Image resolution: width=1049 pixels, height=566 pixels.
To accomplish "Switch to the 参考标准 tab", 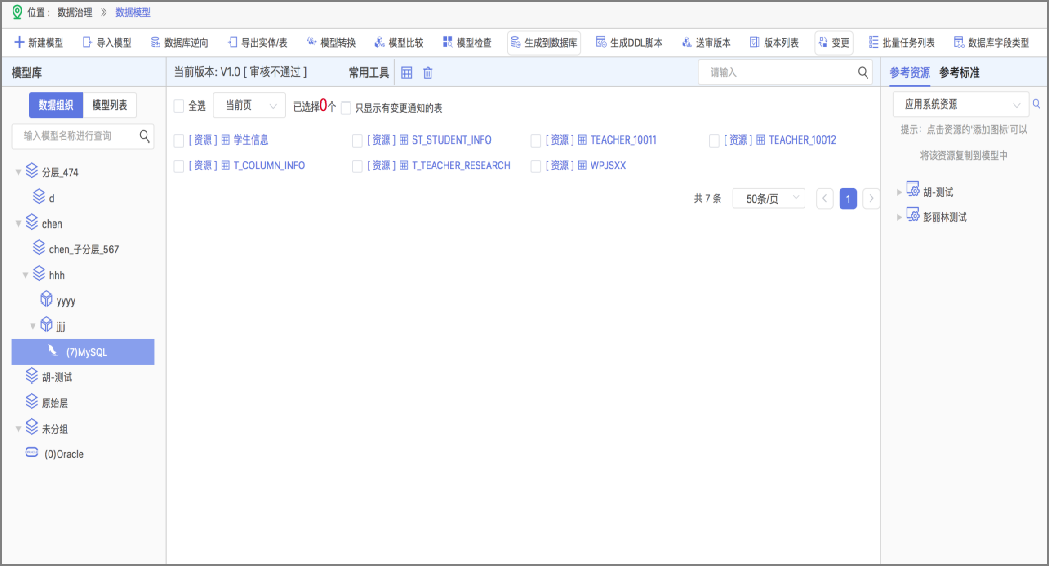I will (x=959, y=73).
